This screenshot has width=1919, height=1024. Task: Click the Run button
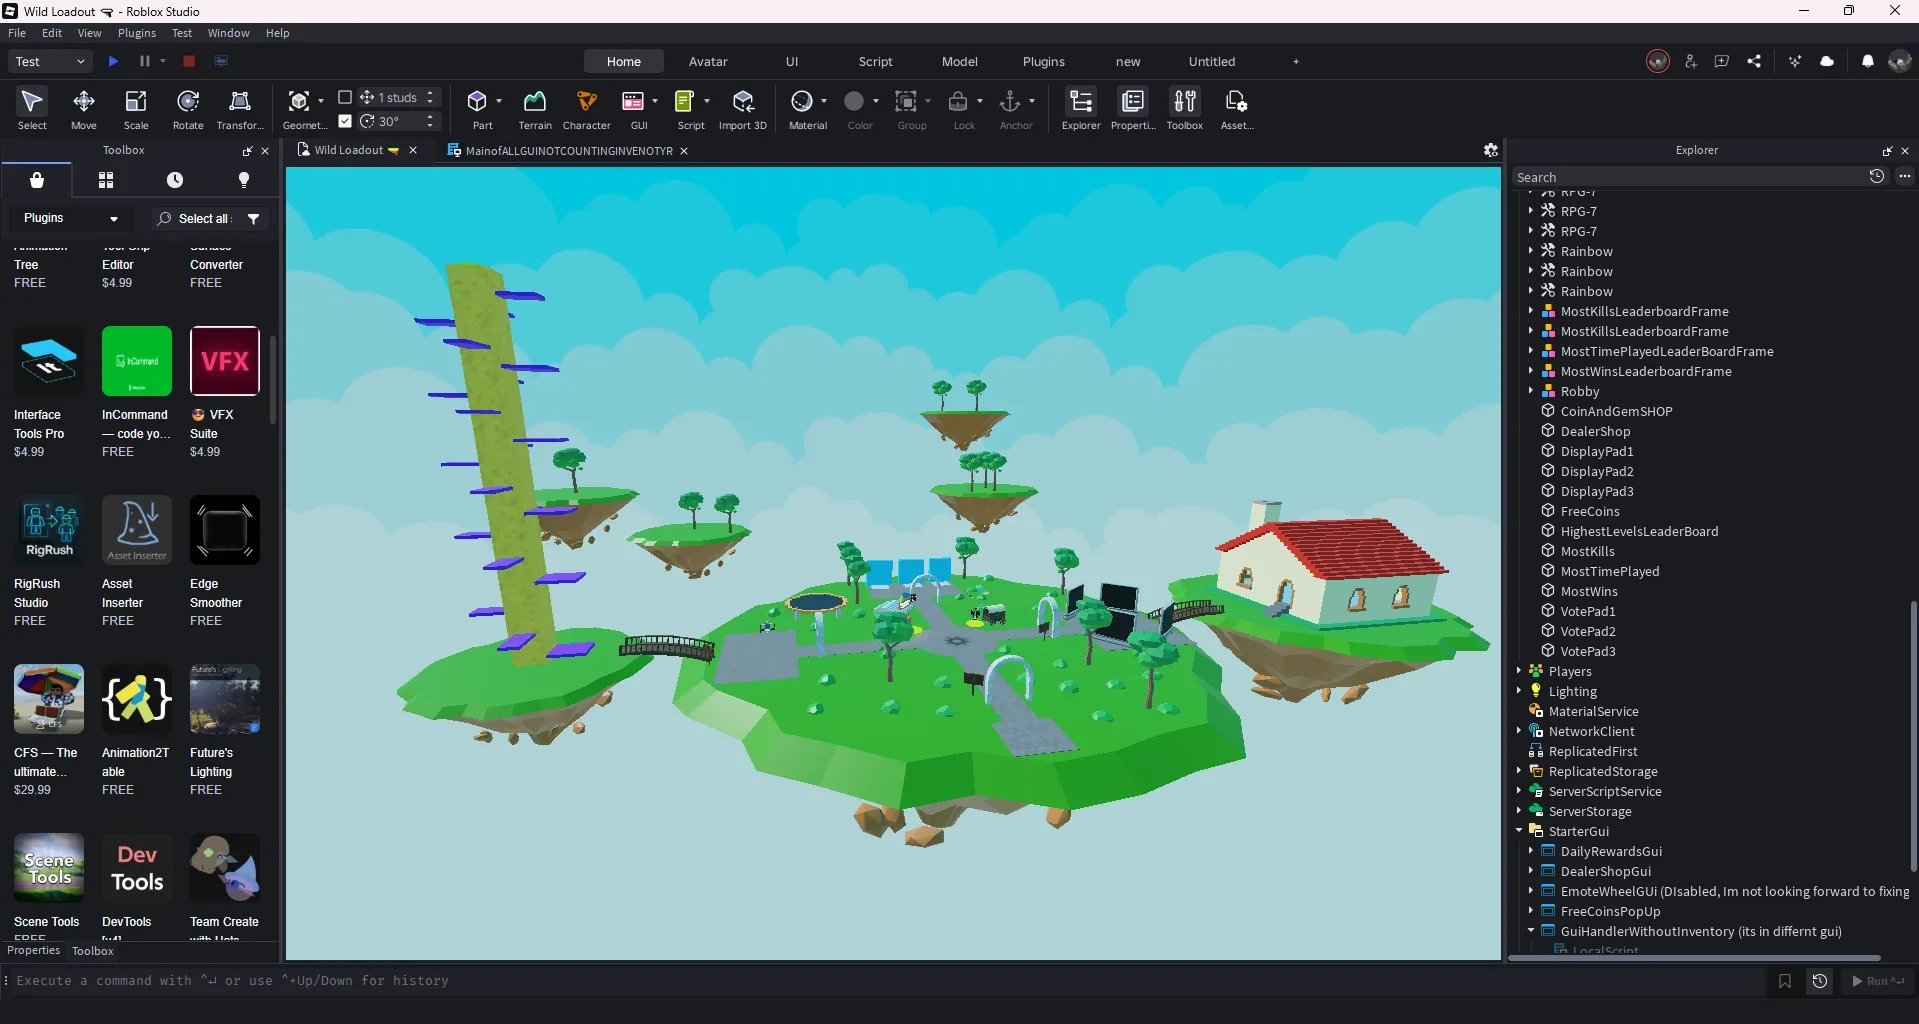click(x=1877, y=981)
